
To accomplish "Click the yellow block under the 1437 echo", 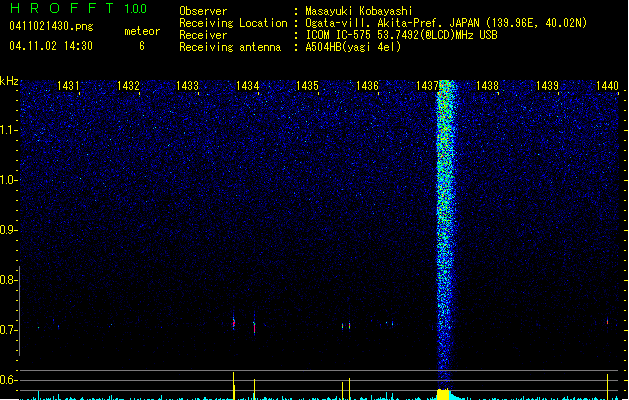I will 443,394.
